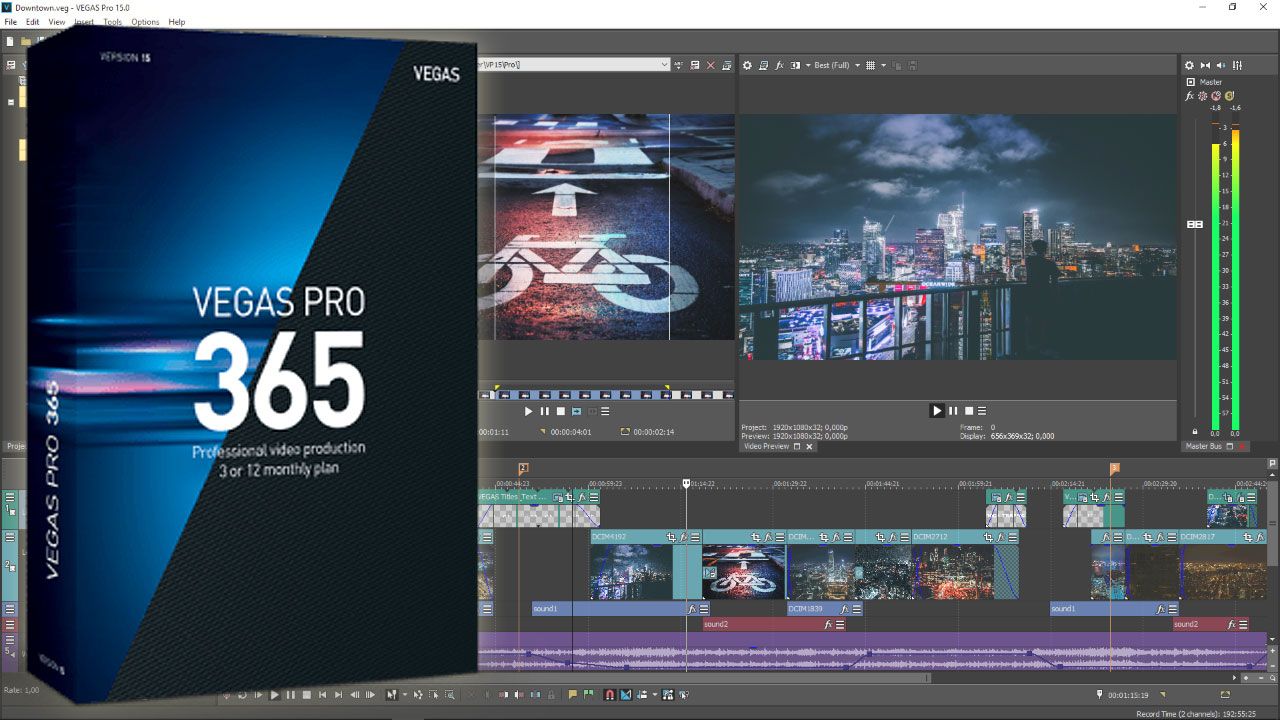The width and height of the screenshot is (1280, 720).
Task: Open the mixer settings gear icon
Action: click(1190, 65)
